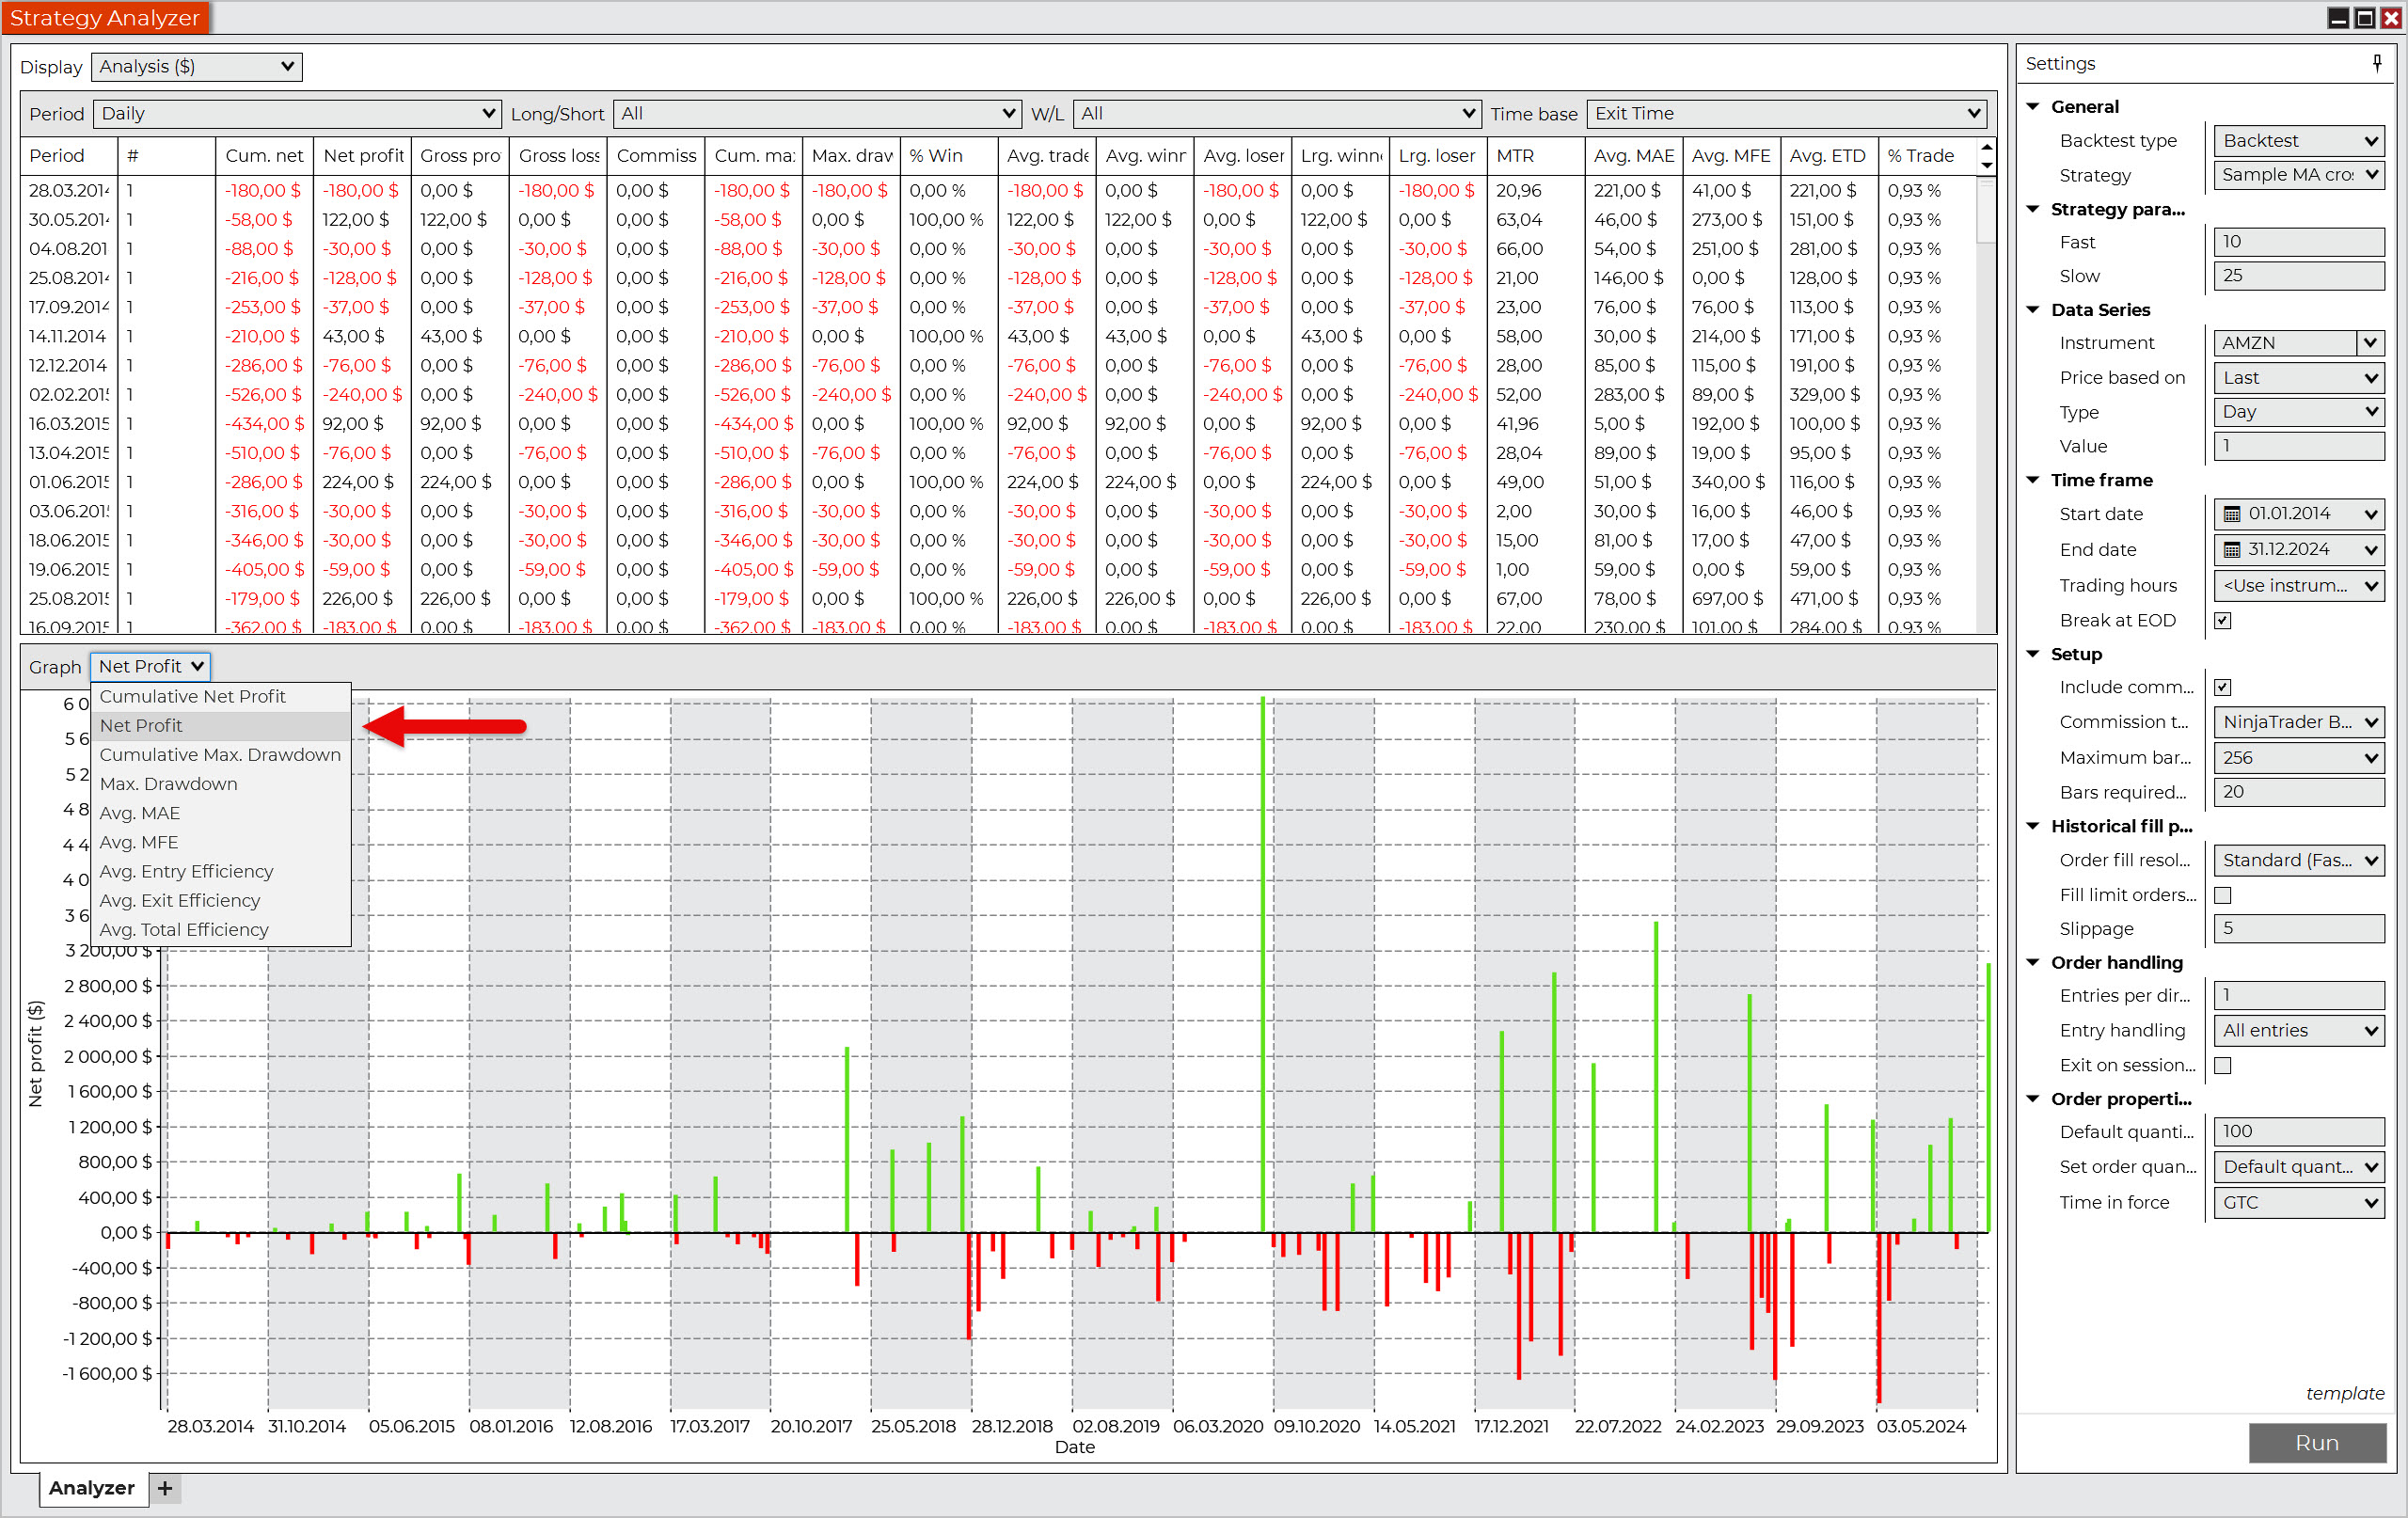Collapse the Time frame section triangle
Screen dimensions: 2408x1518
pos(2033,479)
